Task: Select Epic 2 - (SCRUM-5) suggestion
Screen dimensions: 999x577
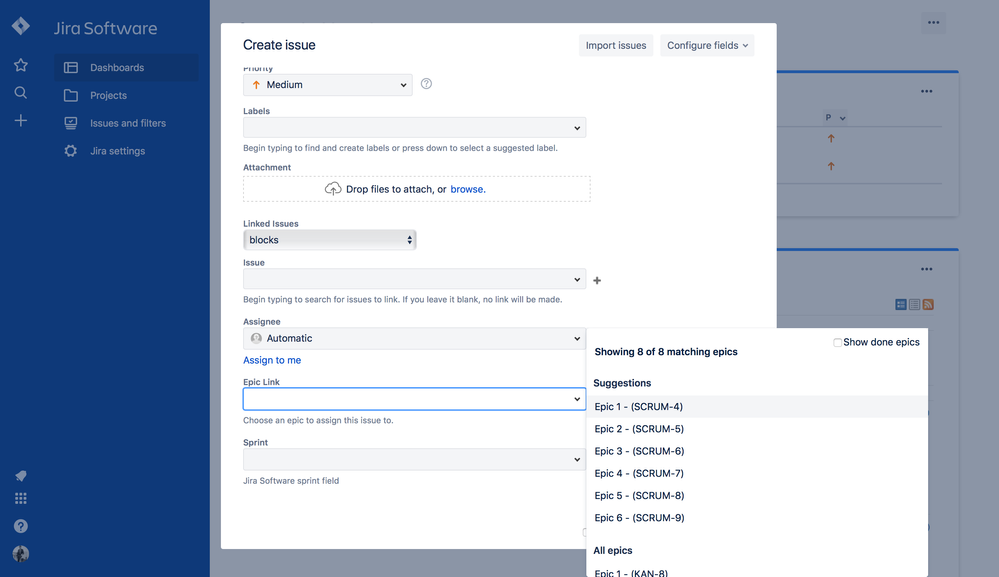Action: pos(757,429)
